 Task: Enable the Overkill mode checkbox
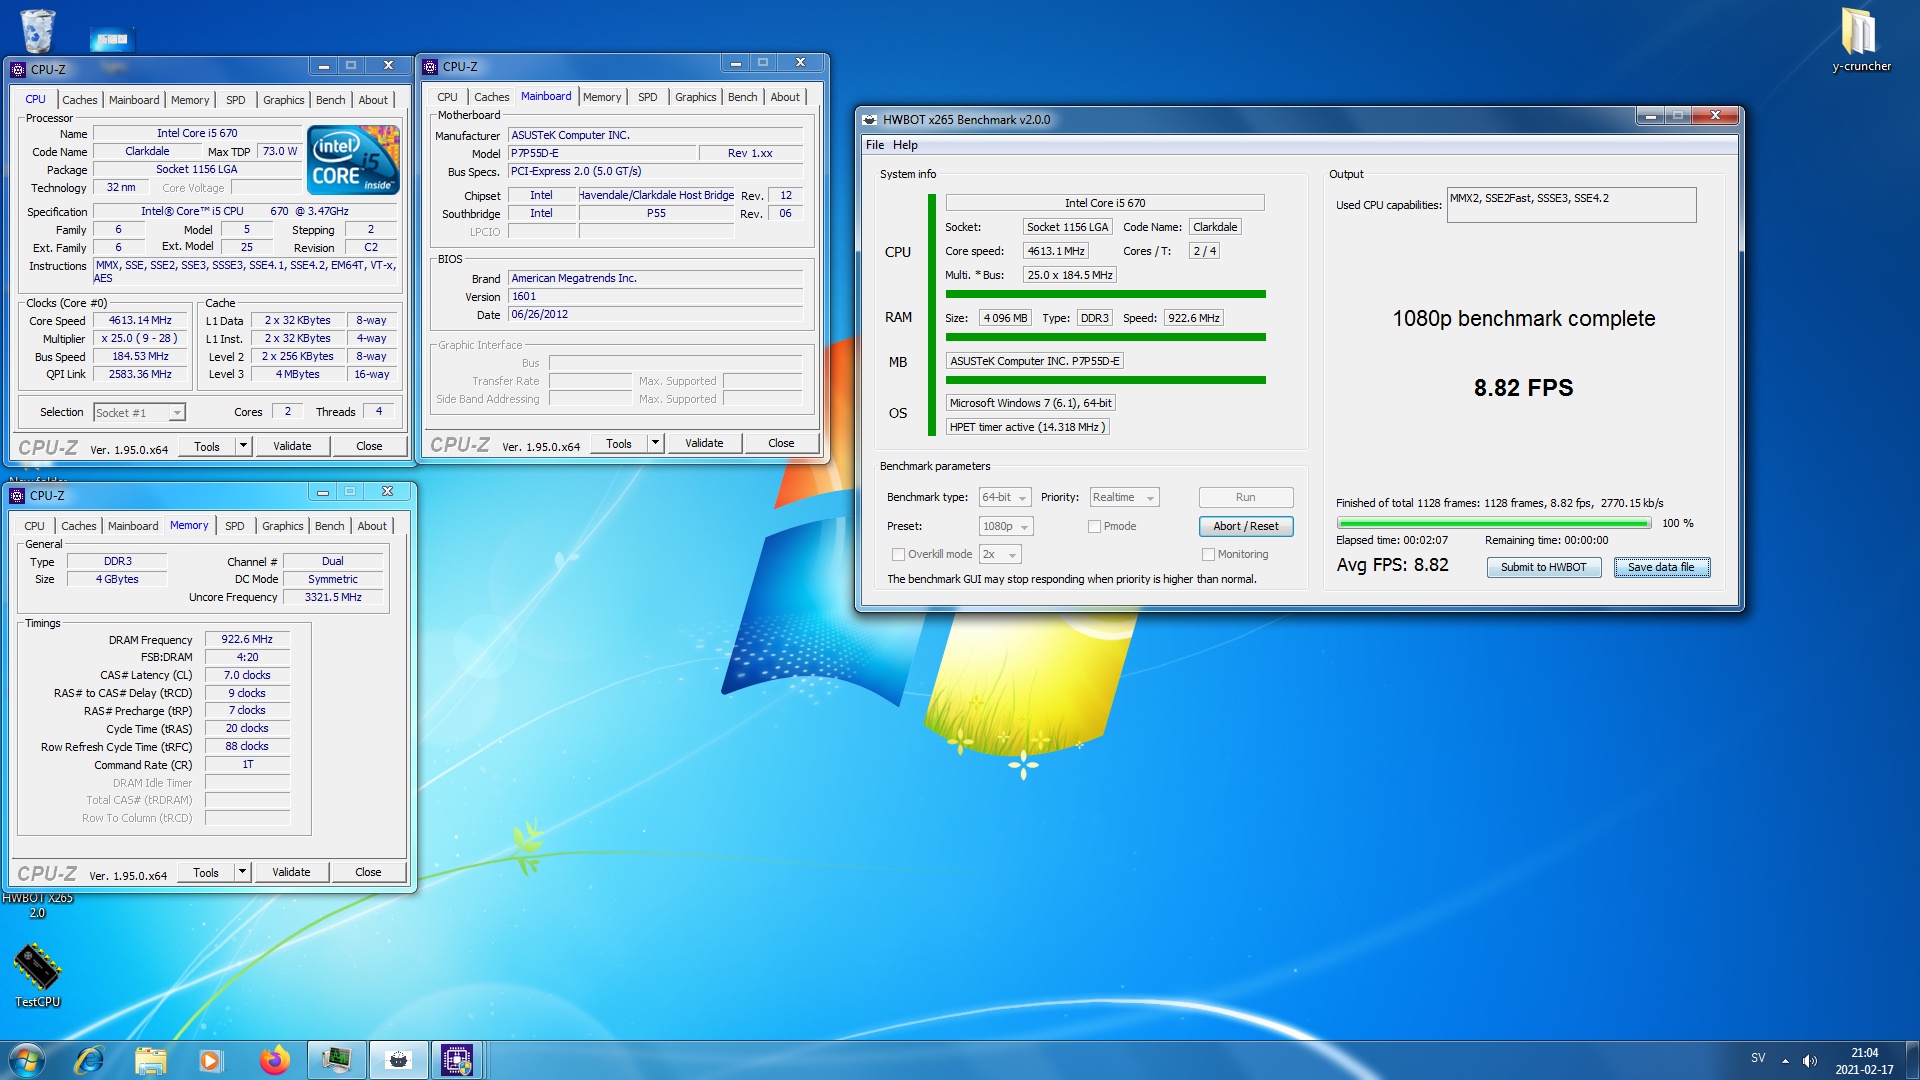898,554
